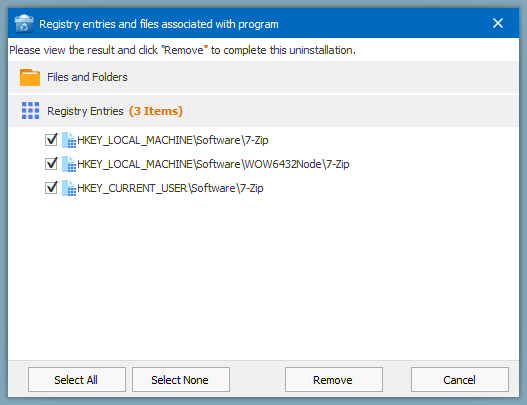This screenshot has width=527, height=405.
Task: Uncheck HKEY_LOCAL_MACHINE\Software\7-Zip checkbox
Action: tap(51, 140)
